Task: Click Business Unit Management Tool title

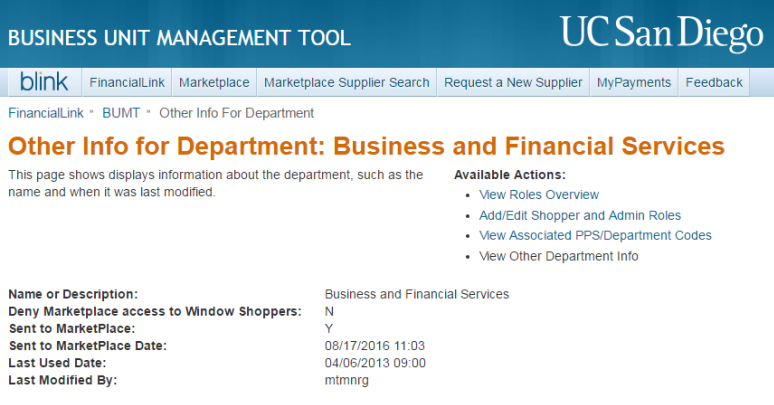Action: point(179,38)
